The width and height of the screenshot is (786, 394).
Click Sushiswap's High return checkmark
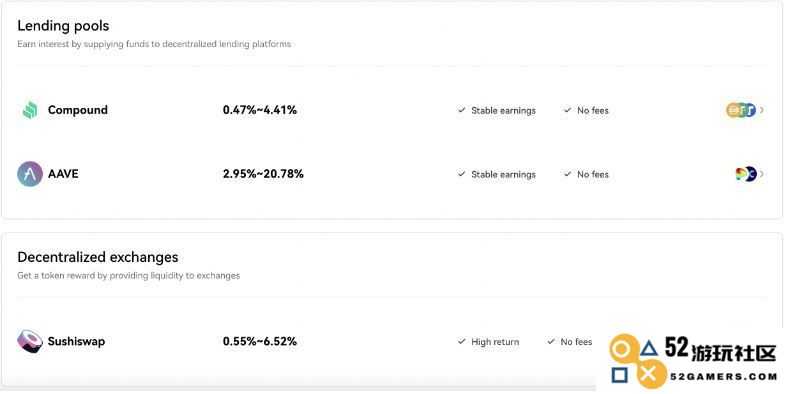tap(462, 341)
